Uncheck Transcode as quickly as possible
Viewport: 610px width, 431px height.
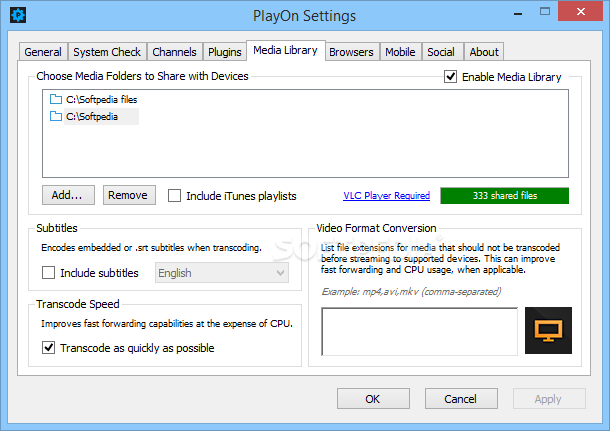pyautogui.click(x=48, y=347)
